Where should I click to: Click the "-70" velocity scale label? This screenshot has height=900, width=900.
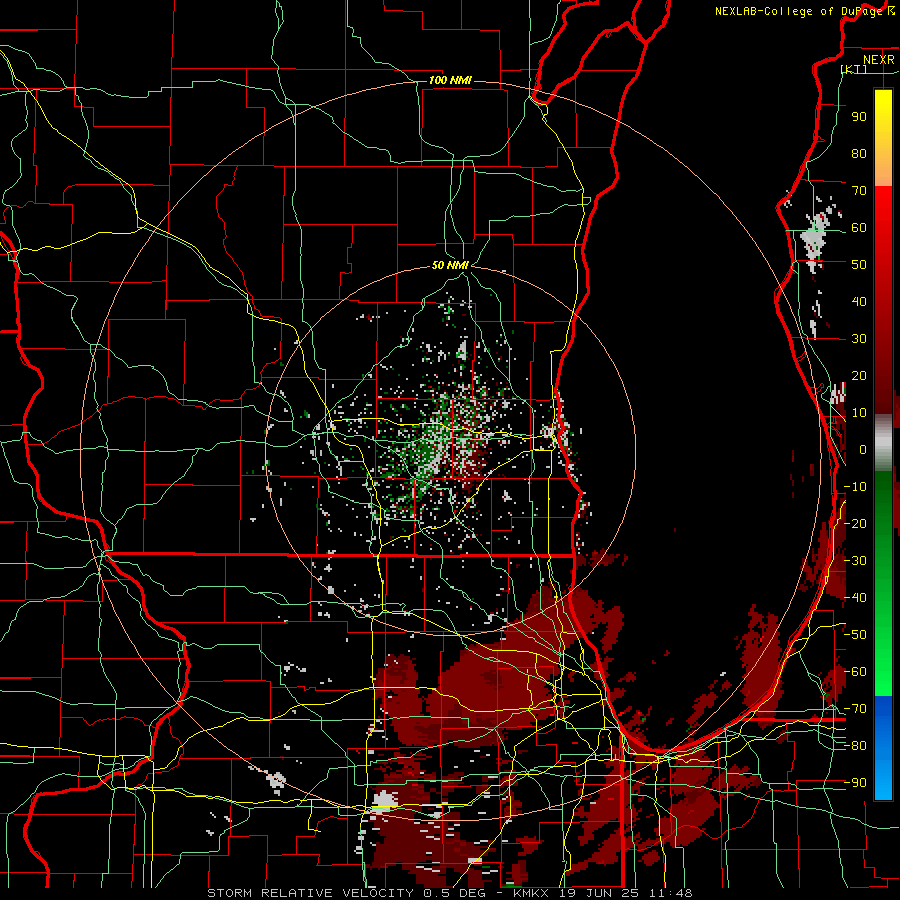pos(855,709)
